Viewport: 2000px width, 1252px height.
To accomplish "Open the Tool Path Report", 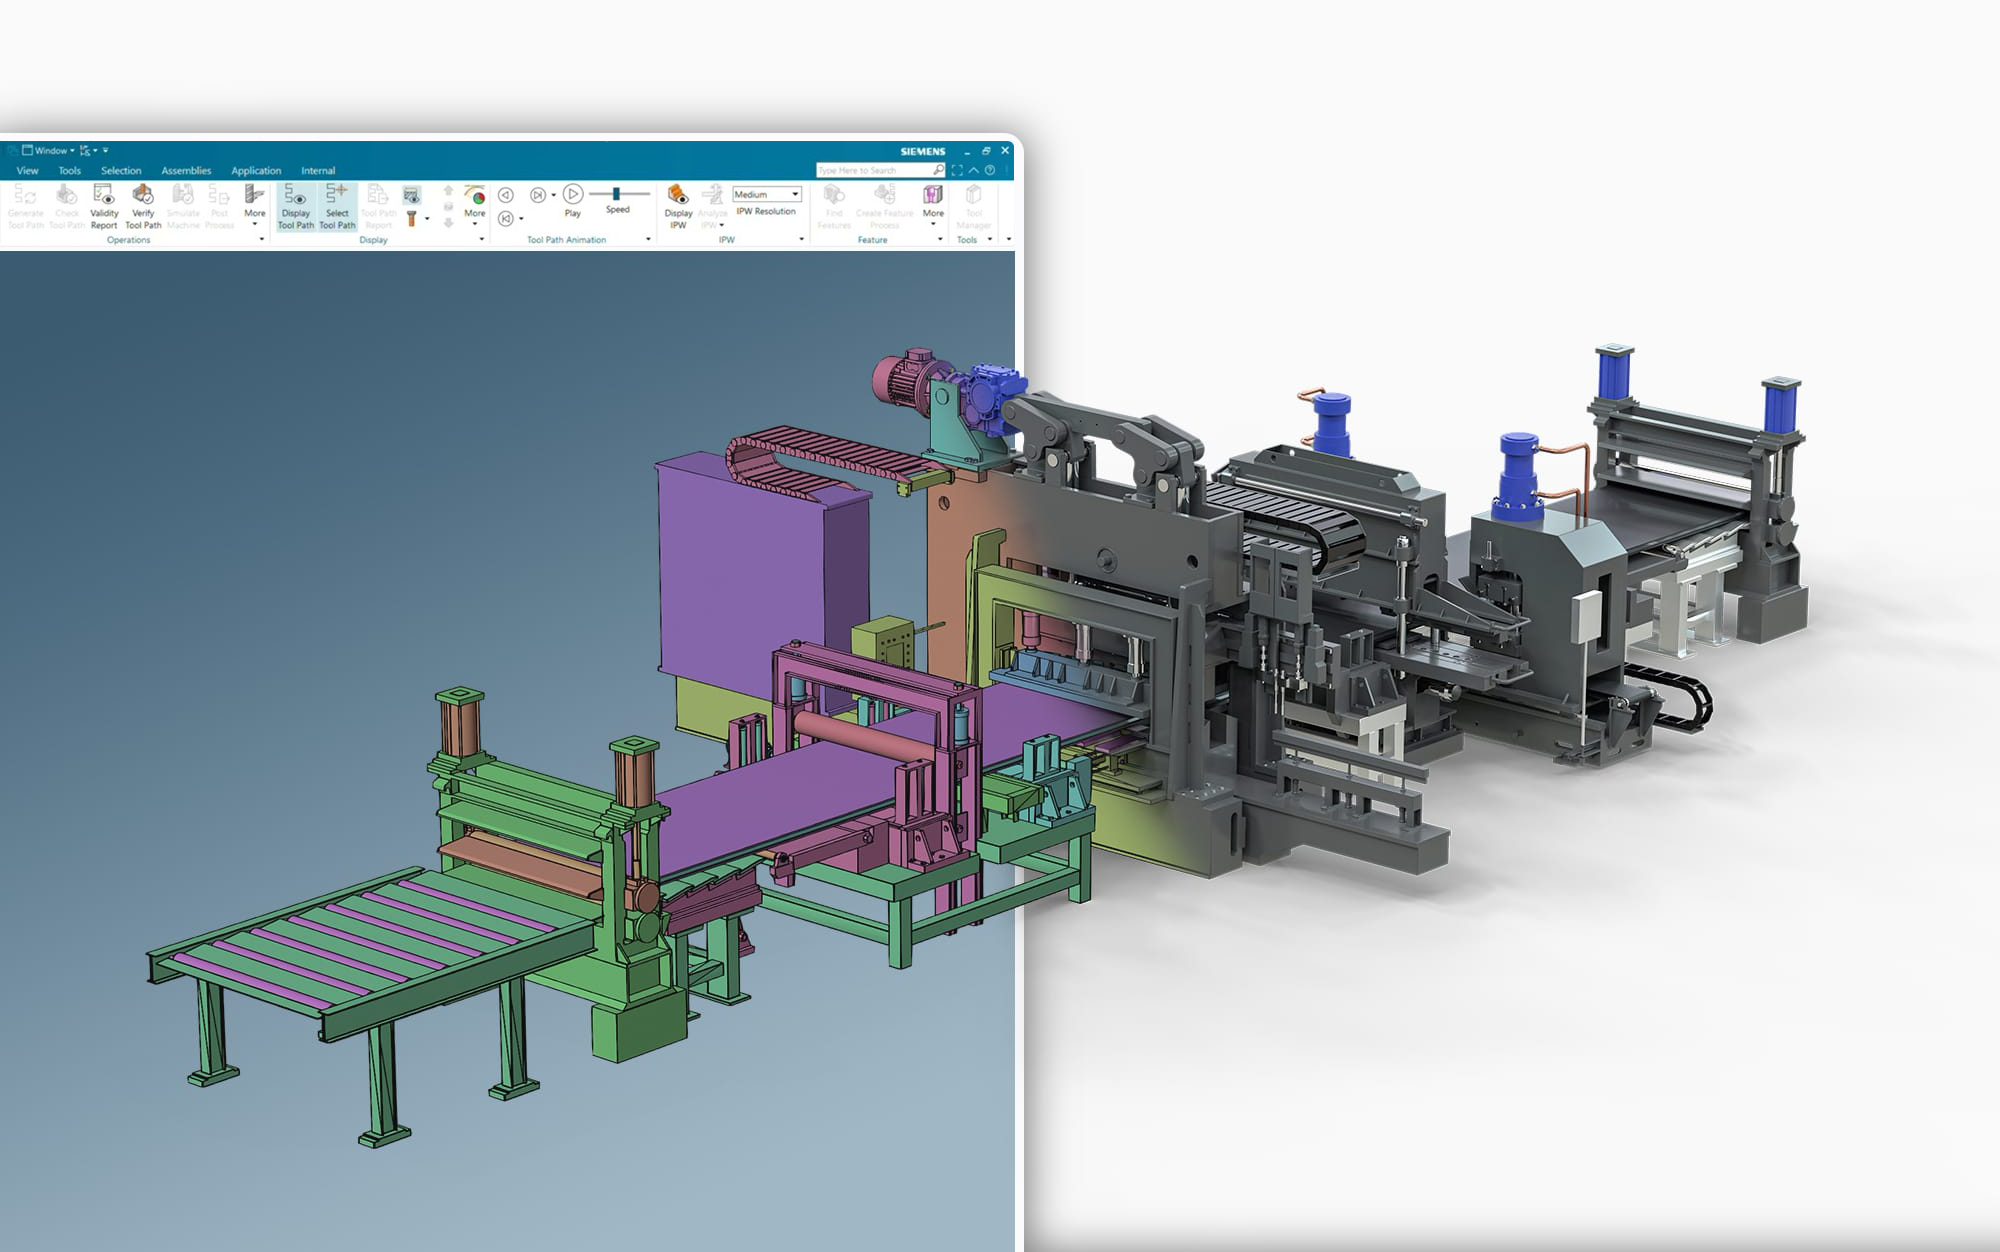I will [378, 206].
